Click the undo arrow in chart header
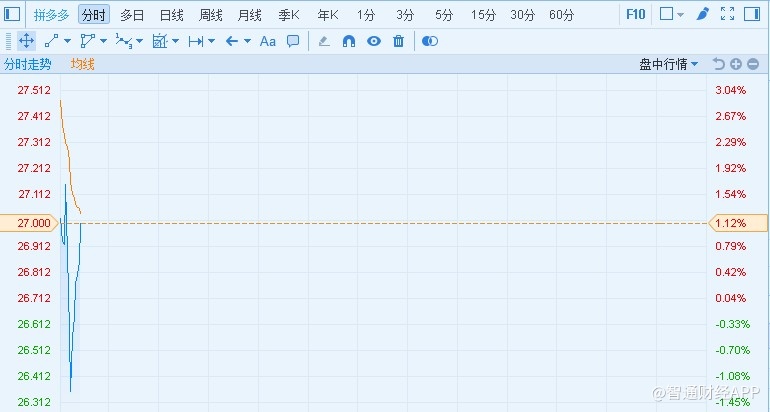 719,64
